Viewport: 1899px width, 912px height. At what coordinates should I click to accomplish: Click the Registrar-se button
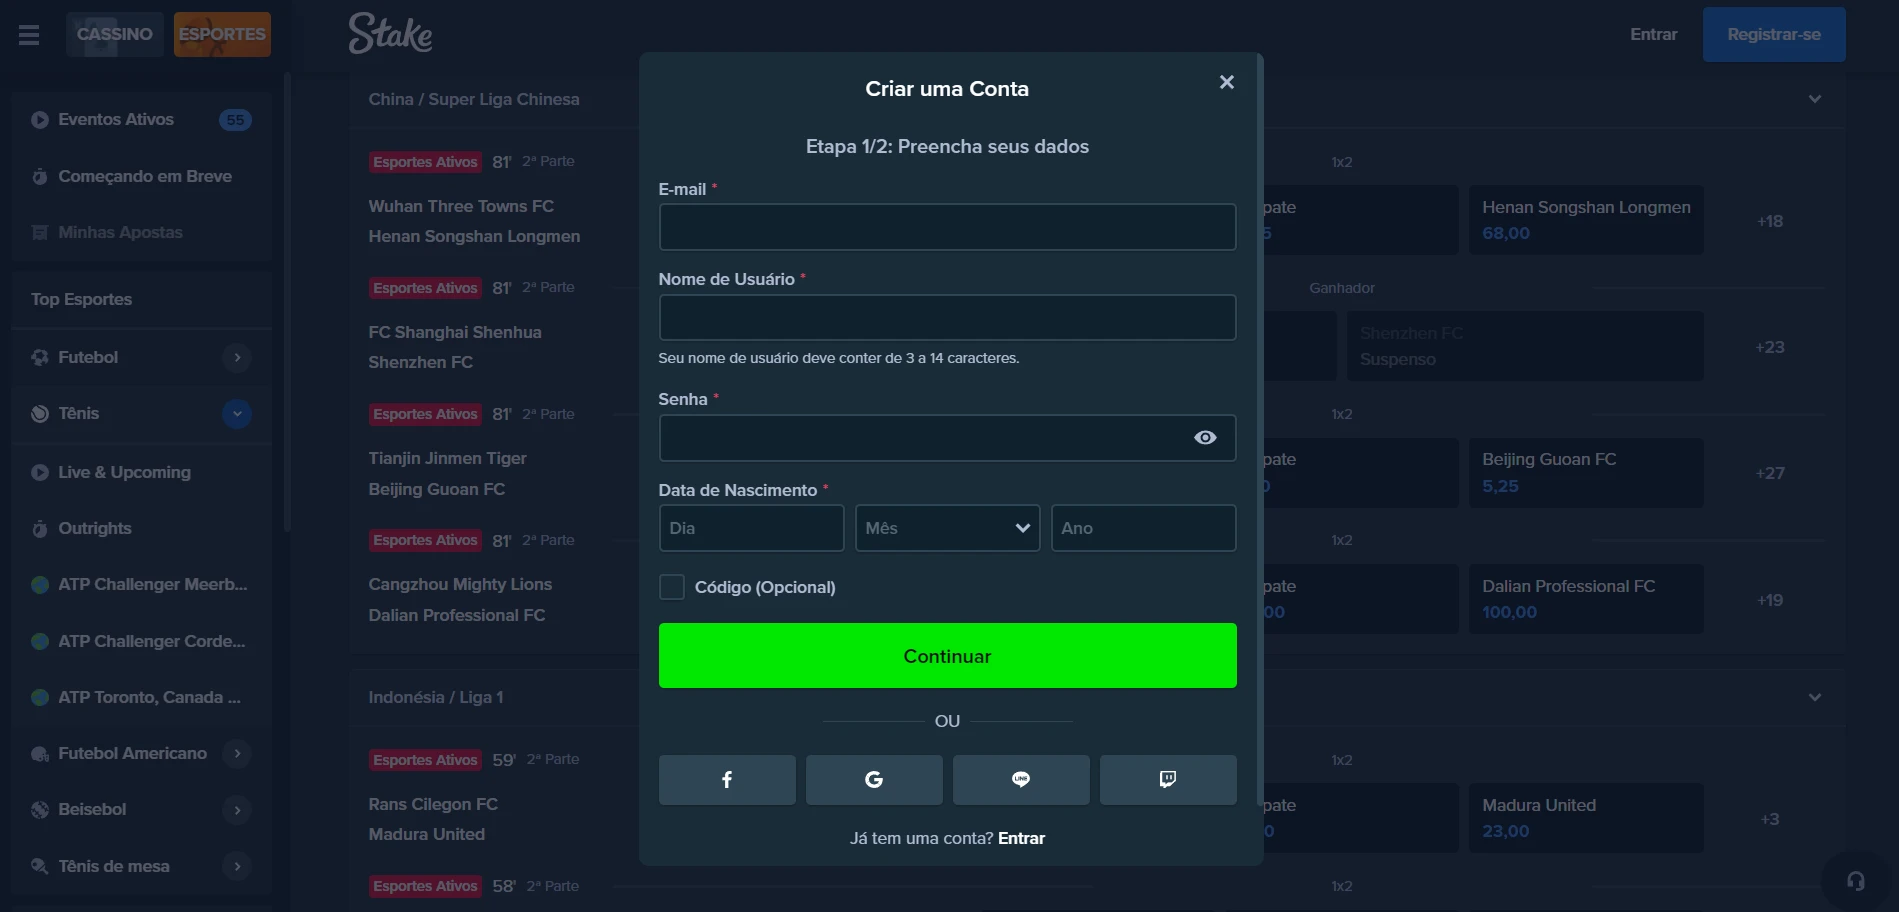[x=1774, y=34]
